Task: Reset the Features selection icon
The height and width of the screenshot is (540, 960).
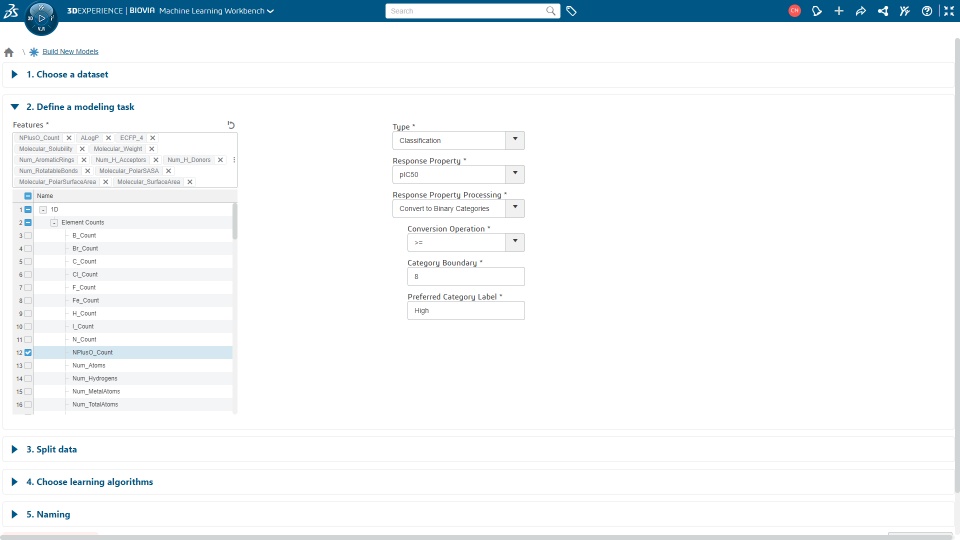Action: 231,125
